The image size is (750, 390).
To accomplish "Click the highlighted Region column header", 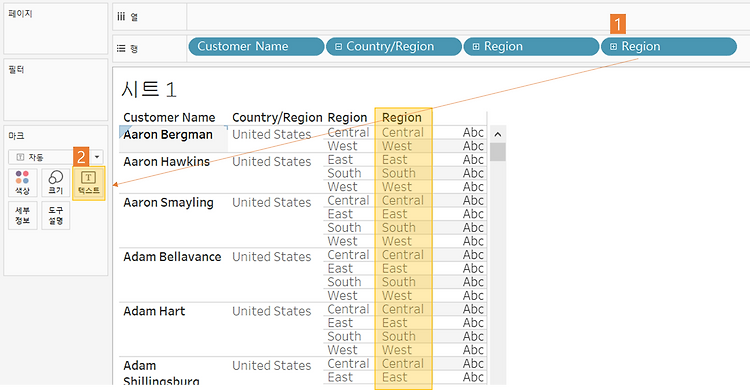I will point(402,117).
